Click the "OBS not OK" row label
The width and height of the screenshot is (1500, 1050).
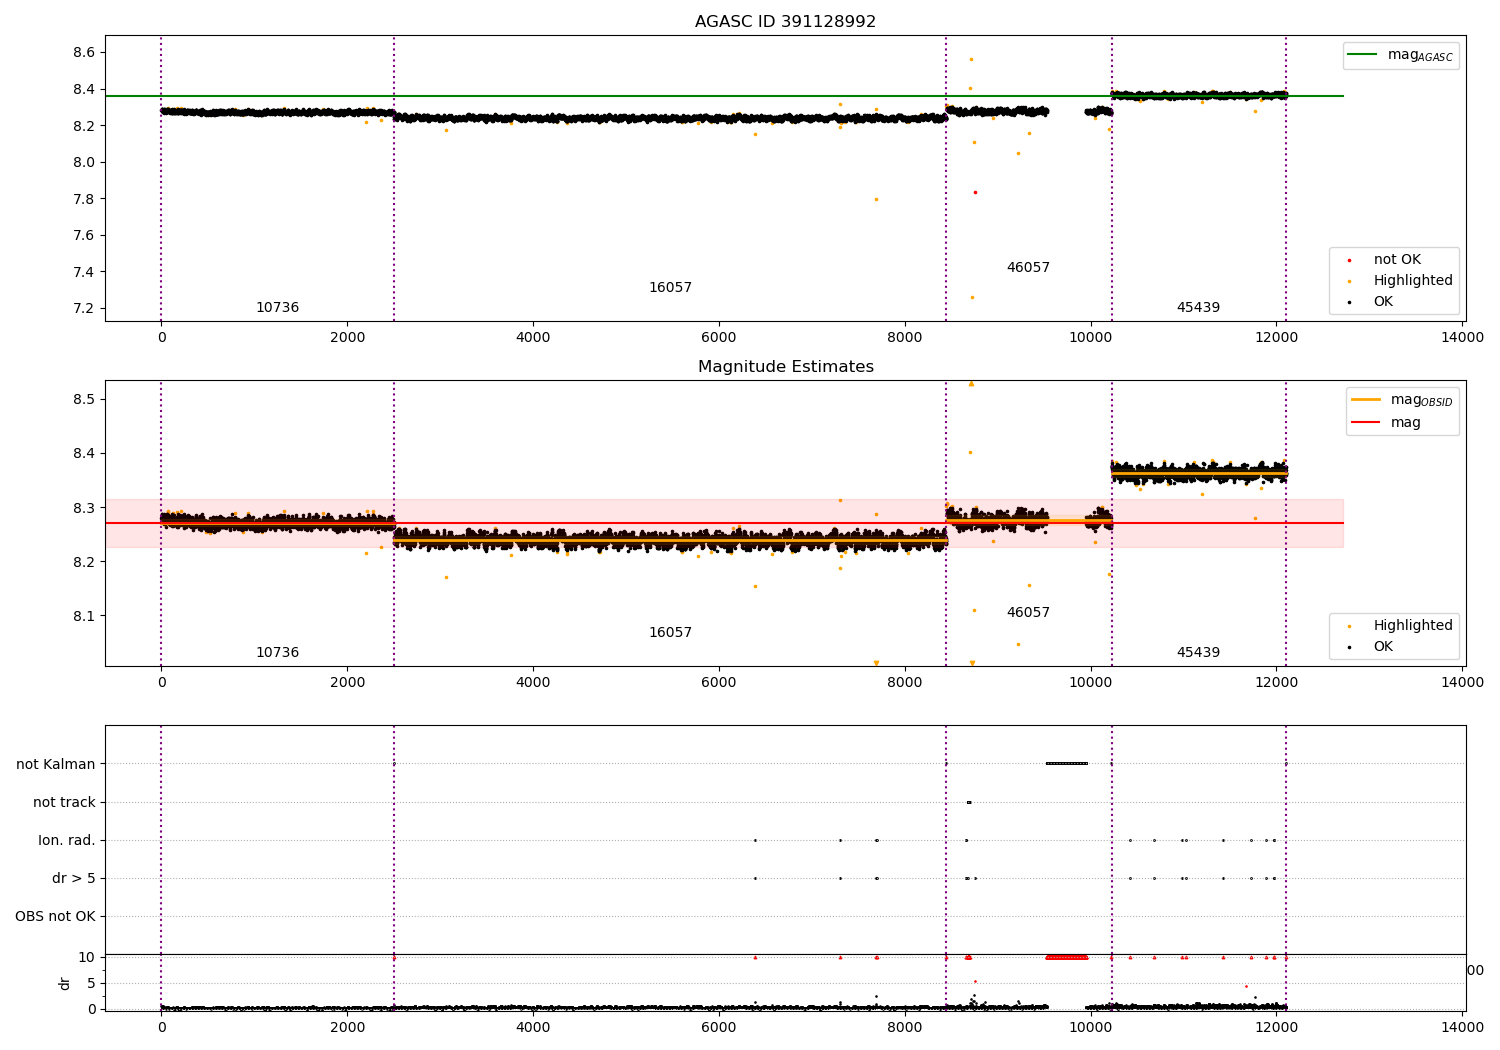coord(55,917)
